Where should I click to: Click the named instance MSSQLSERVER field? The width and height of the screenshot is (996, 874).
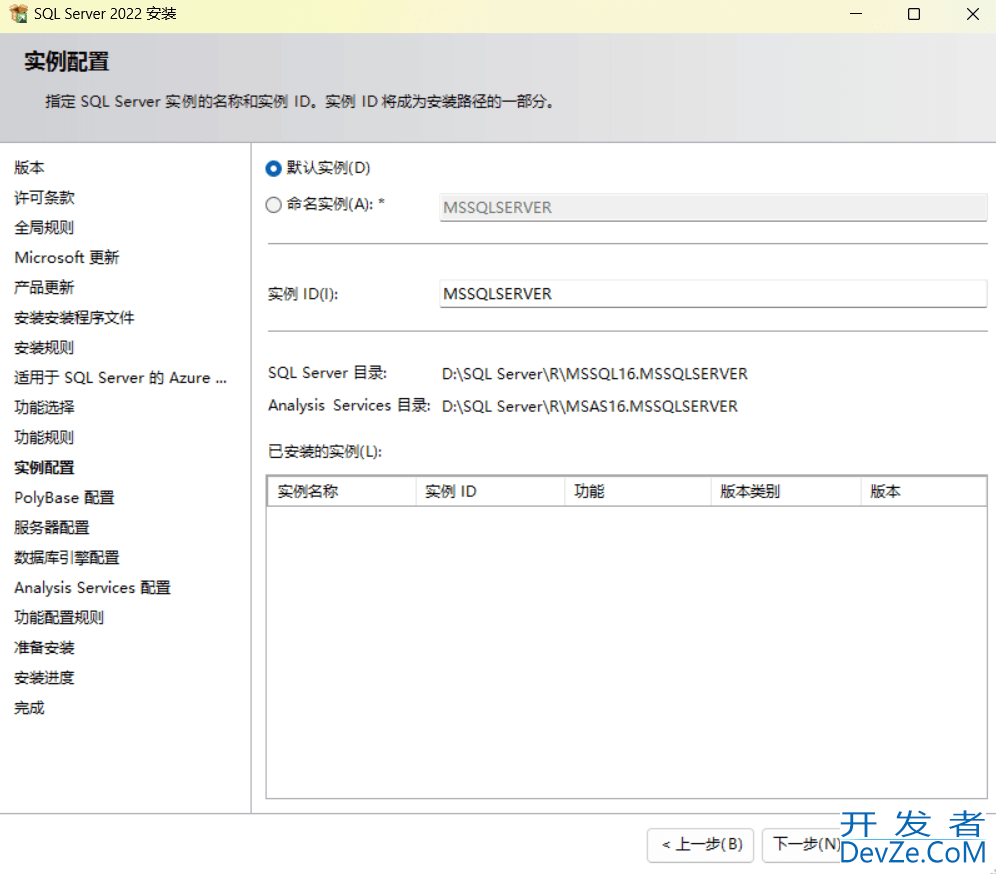click(x=713, y=208)
